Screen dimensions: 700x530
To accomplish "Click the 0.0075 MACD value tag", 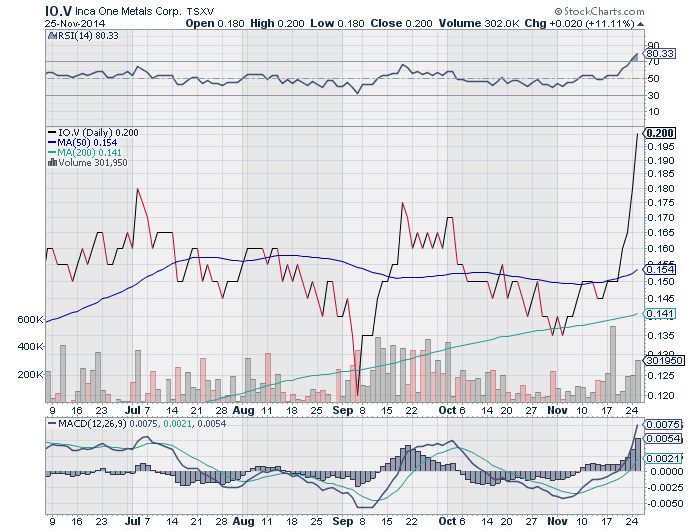I will (664, 424).
